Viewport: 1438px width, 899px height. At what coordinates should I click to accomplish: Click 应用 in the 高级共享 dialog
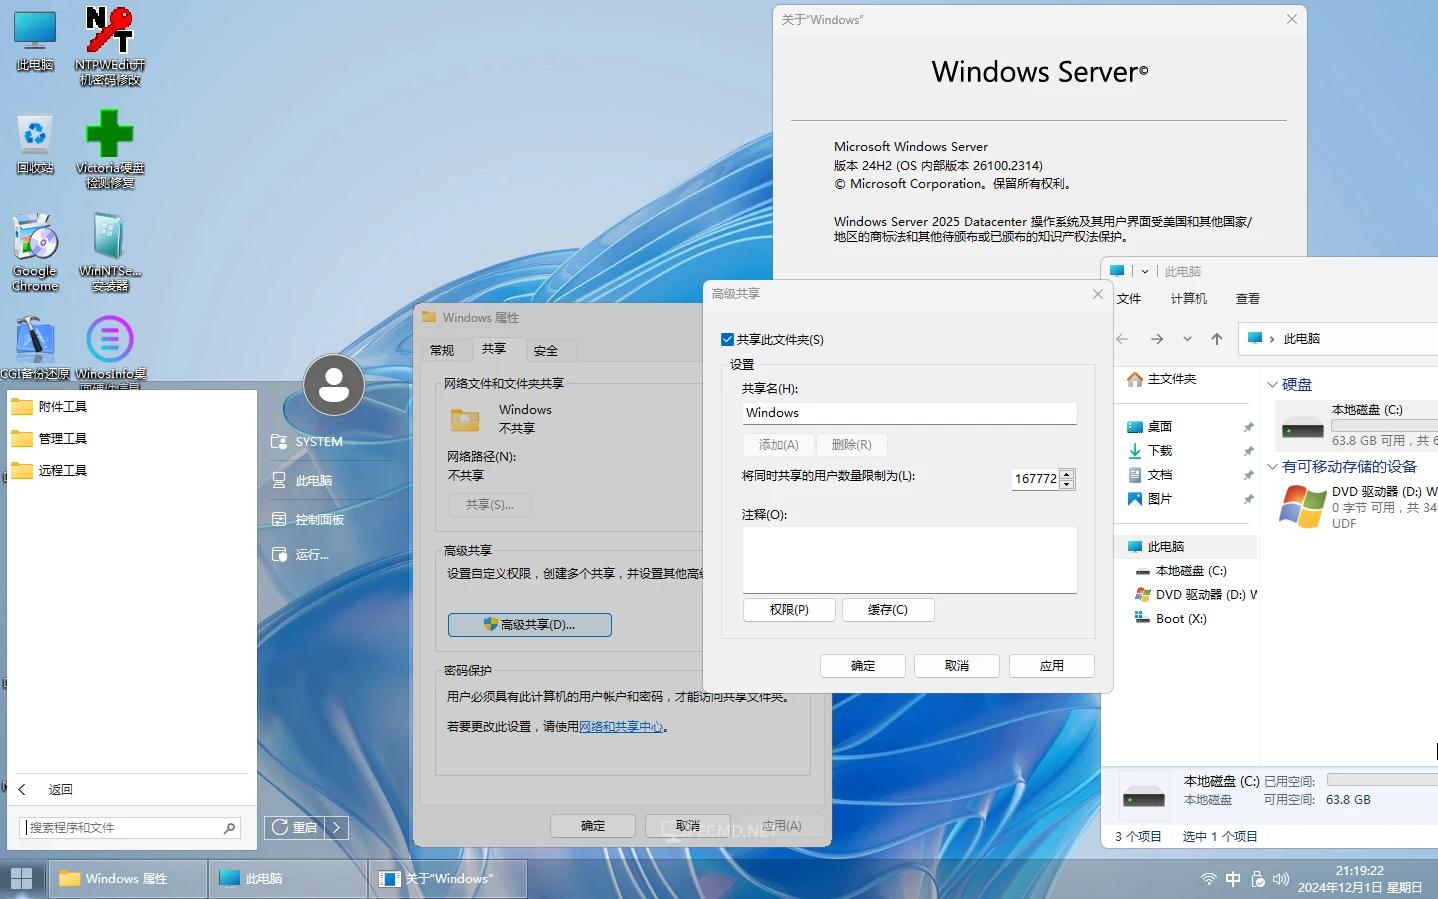pos(1052,666)
